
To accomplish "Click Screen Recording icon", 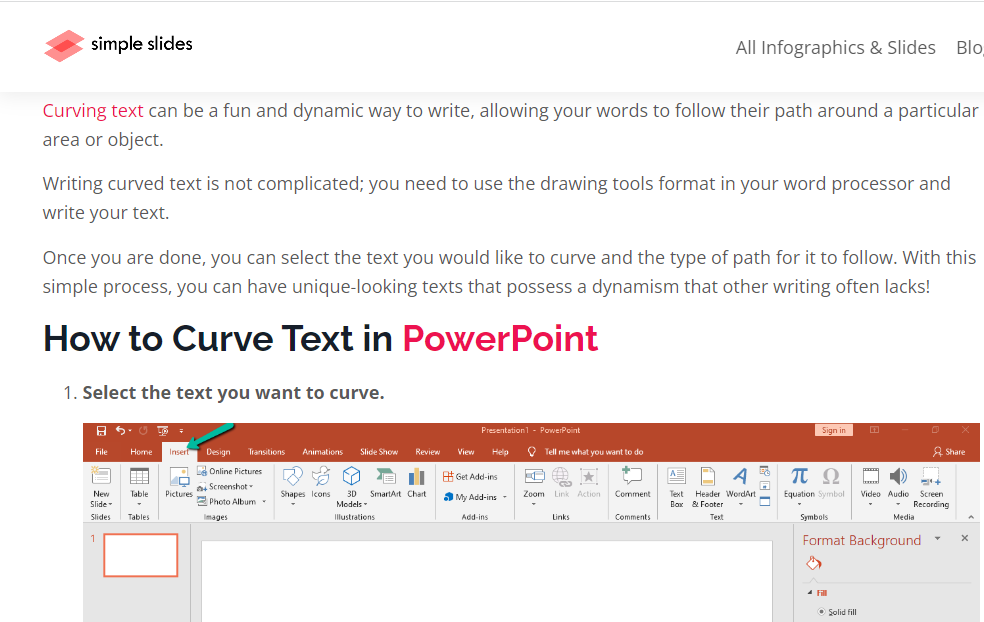I will pyautogui.click(x=931, y=476).
